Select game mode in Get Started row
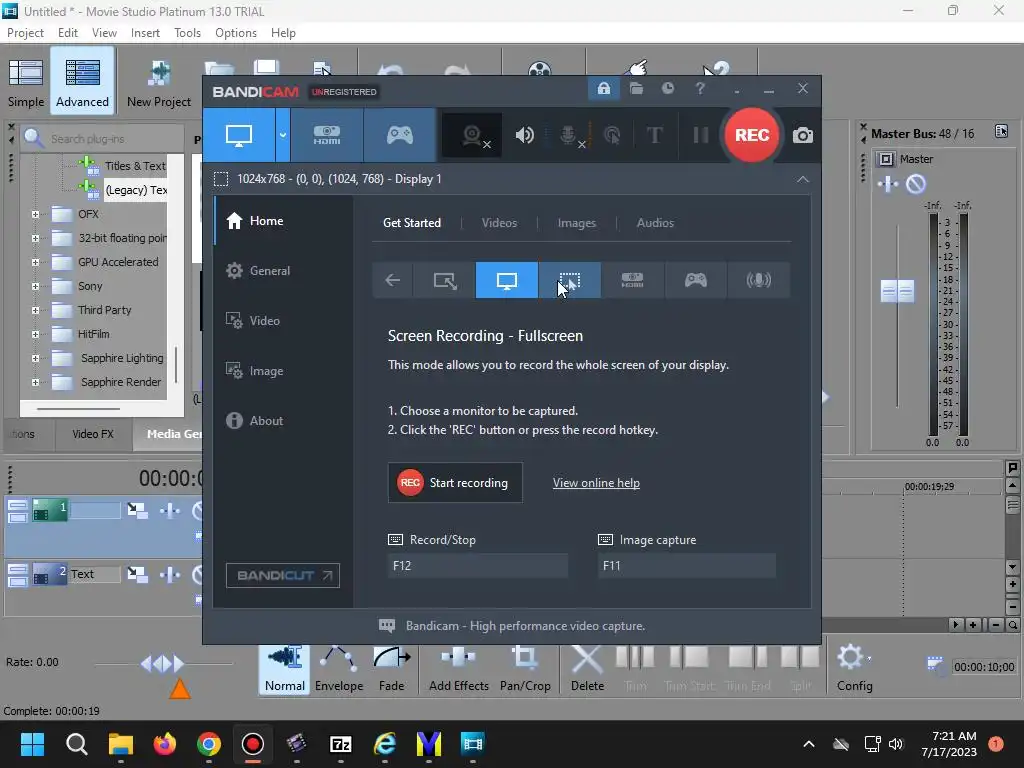This screenshot has width=1024, height=768. 696,280
